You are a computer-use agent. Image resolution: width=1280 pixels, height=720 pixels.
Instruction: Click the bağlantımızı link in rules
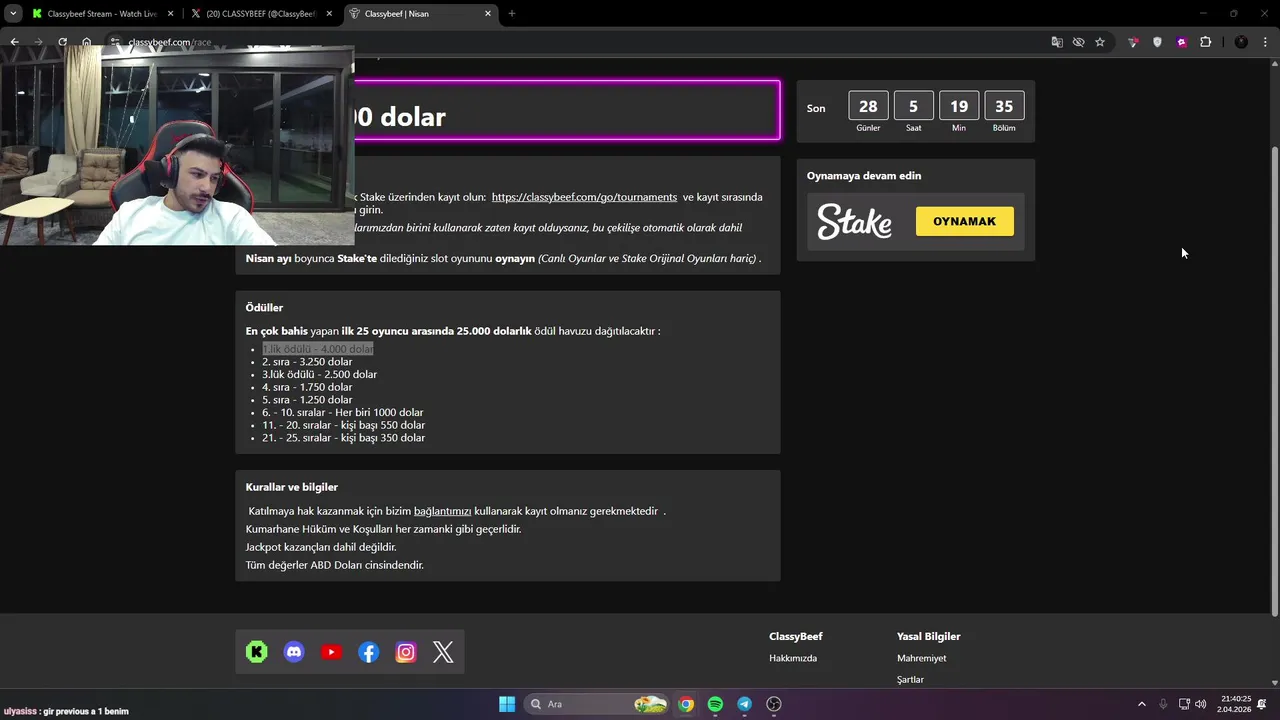(442, 511)
